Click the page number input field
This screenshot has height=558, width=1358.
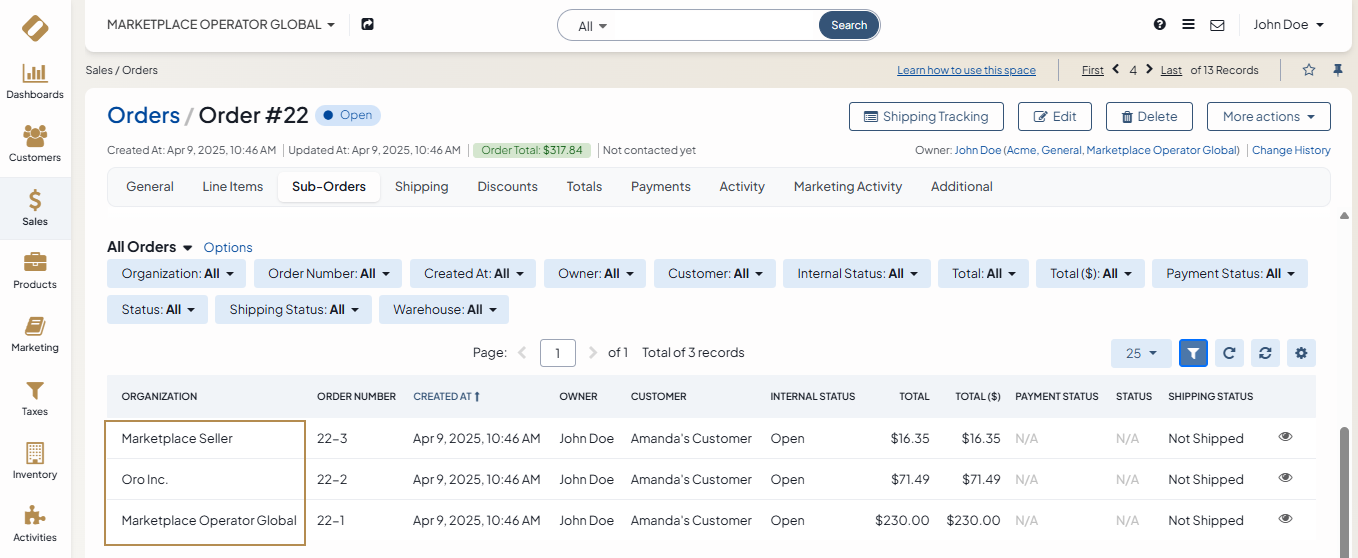tap(558, 353)
